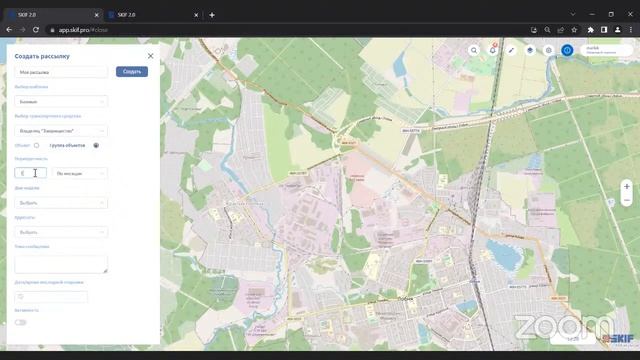Toggle the Активность switch
Viewport: 640px width, 360px height.
(20, 322)
